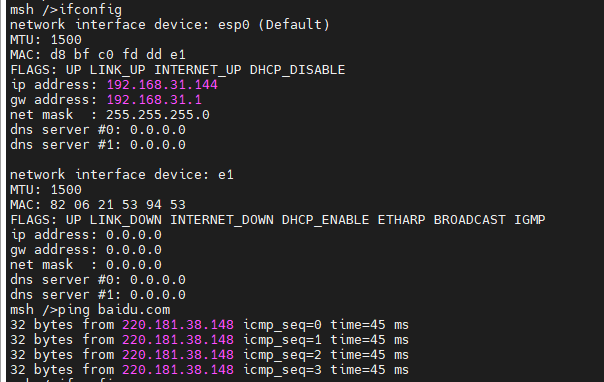Image resolution: width=604 pixels, height=382 pixels.
Task: Click the esp0 (Default) device name
Action: pos(274,25)
